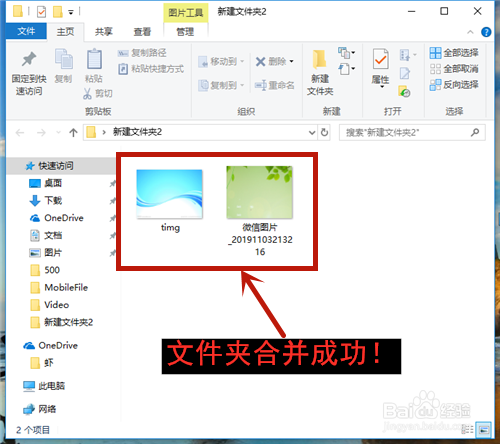Viewport: 500px width, 444px height.
Task: Click the Delete (删除) X icon
Action: pos(261,61)
